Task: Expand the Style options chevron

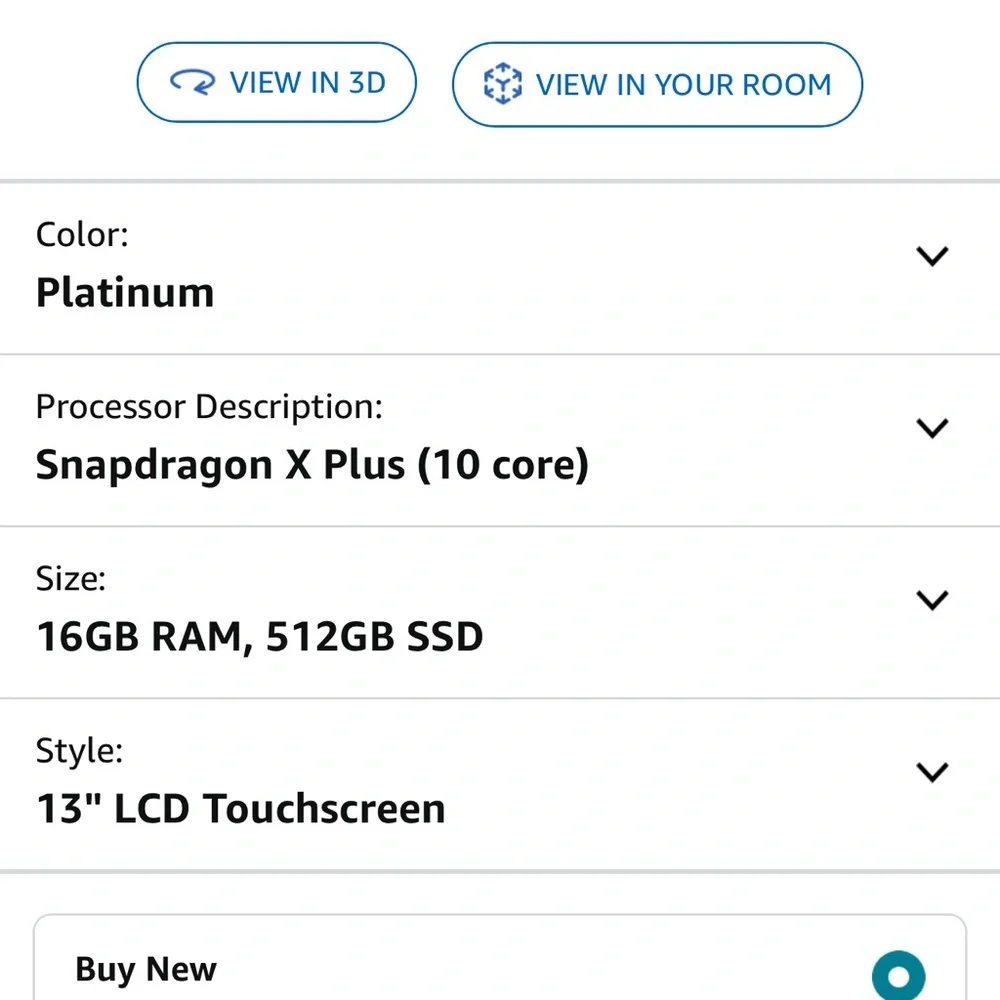Action: click(932, 772)
